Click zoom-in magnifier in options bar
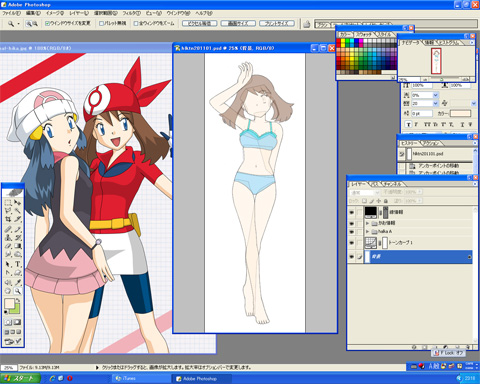 point(29,24)
